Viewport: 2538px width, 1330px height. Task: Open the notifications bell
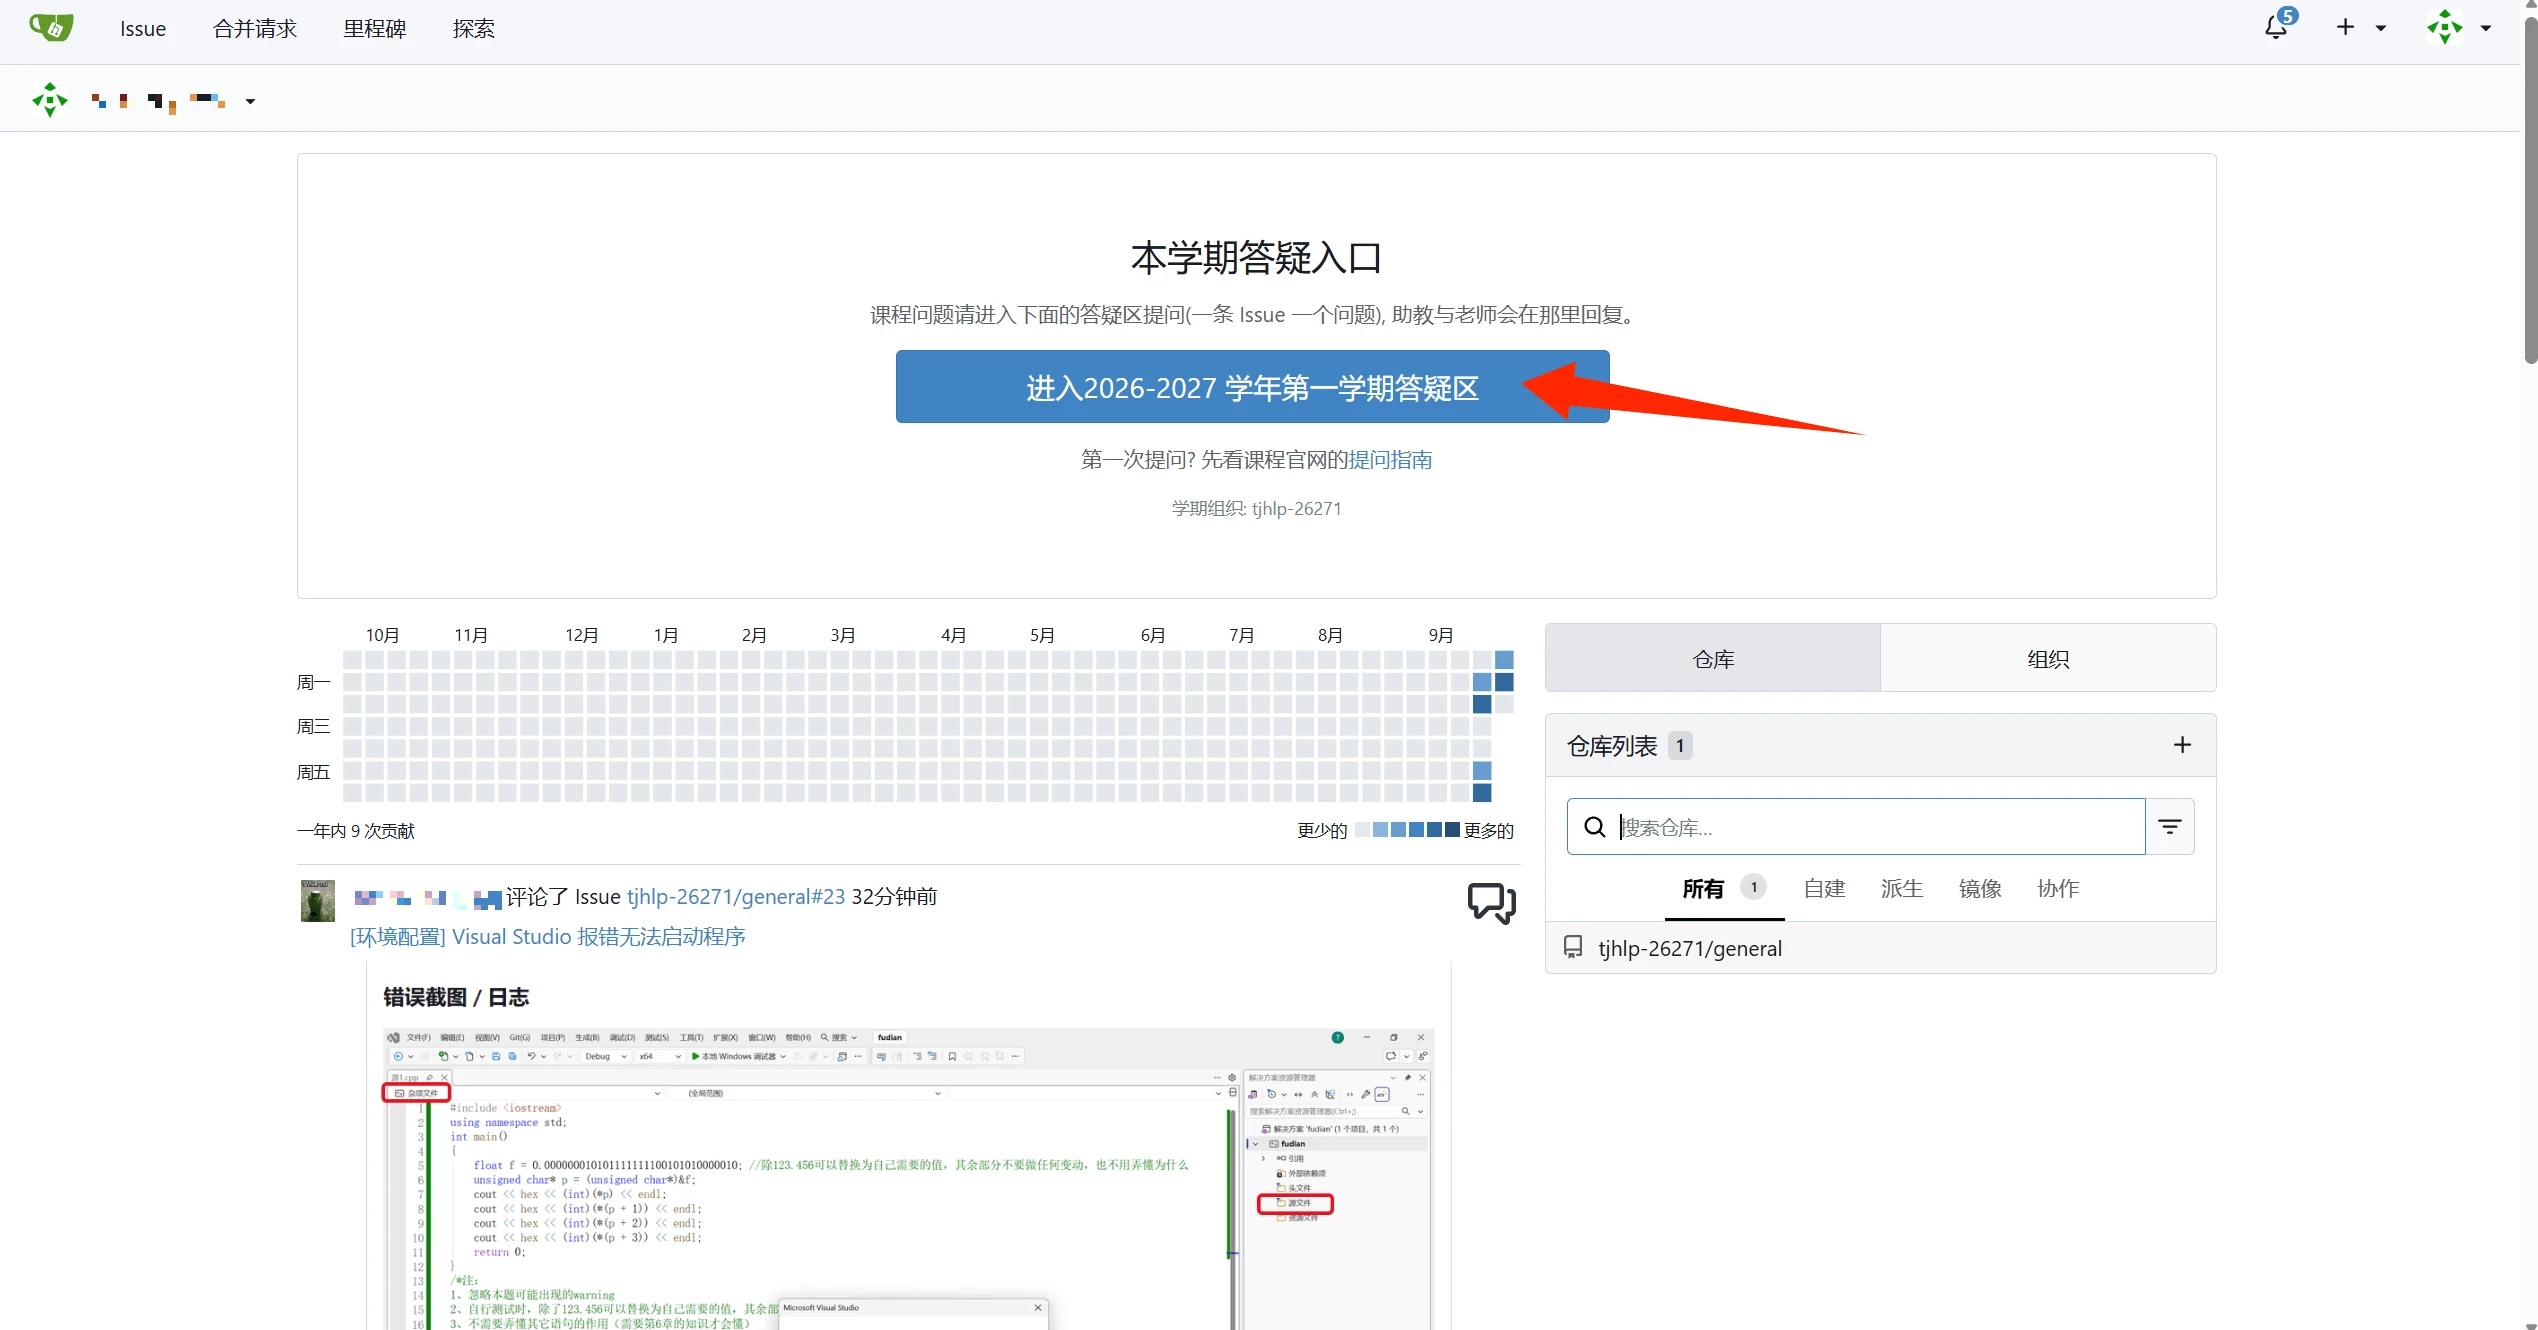[x=2276, y=28]
